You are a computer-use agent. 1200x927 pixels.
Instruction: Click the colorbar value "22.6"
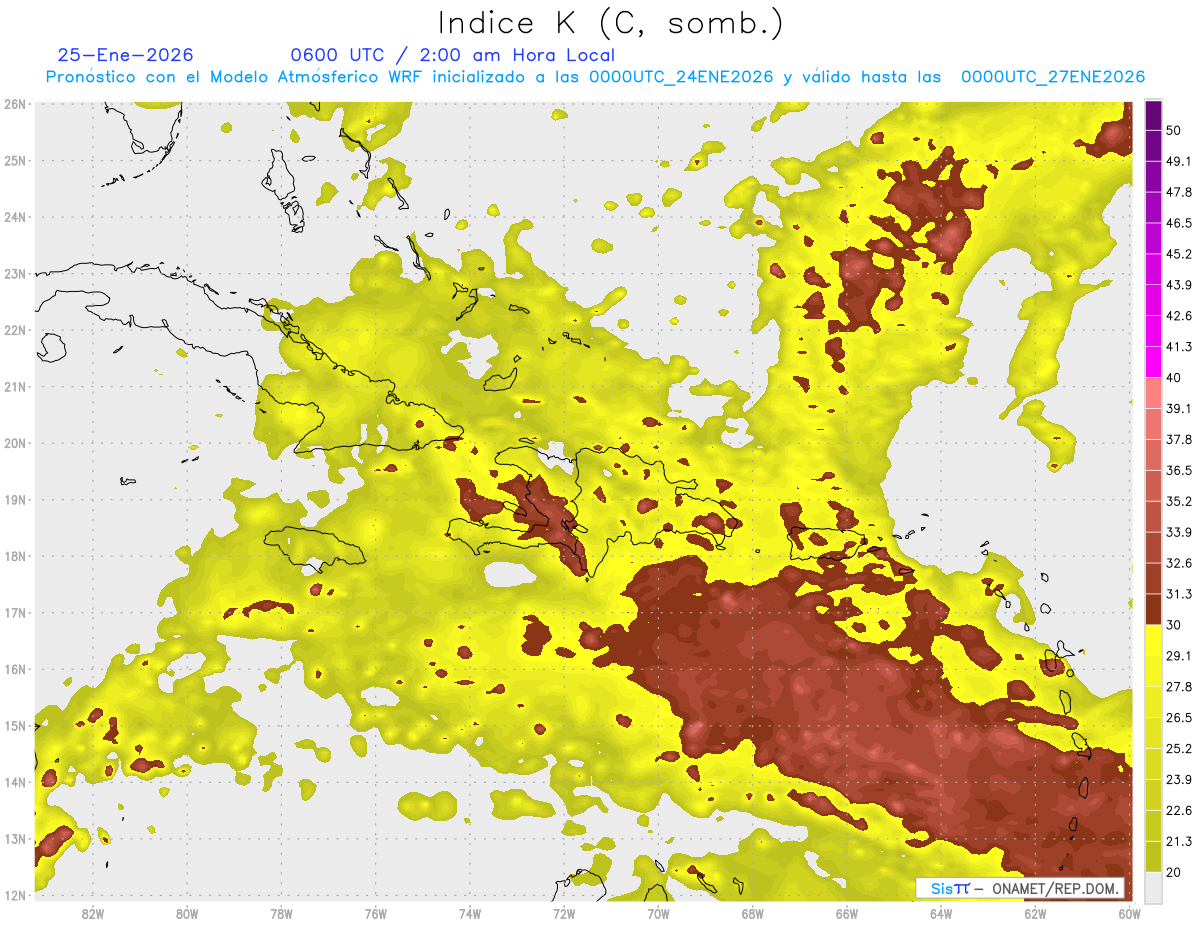point(1179,811)
